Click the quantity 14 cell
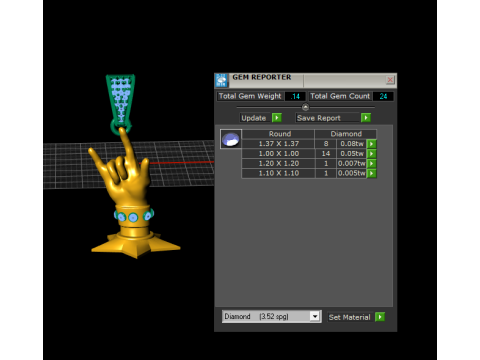Image resolution: width=480 pixels, height=360 pixels. point(326,154)
